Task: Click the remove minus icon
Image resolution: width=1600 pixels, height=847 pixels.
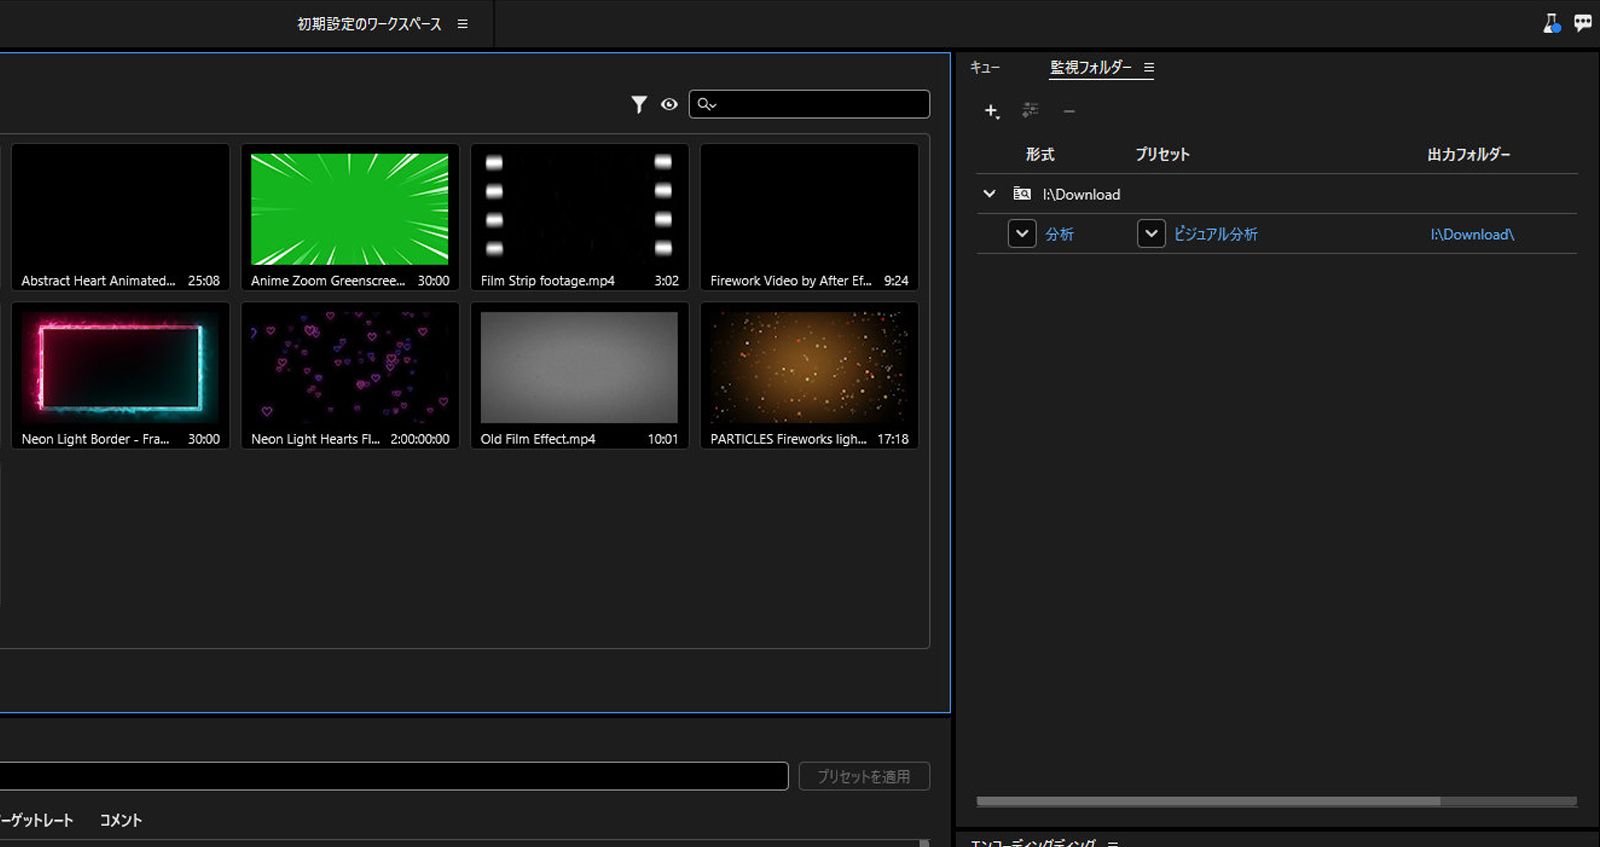Action: point(1069,111)
